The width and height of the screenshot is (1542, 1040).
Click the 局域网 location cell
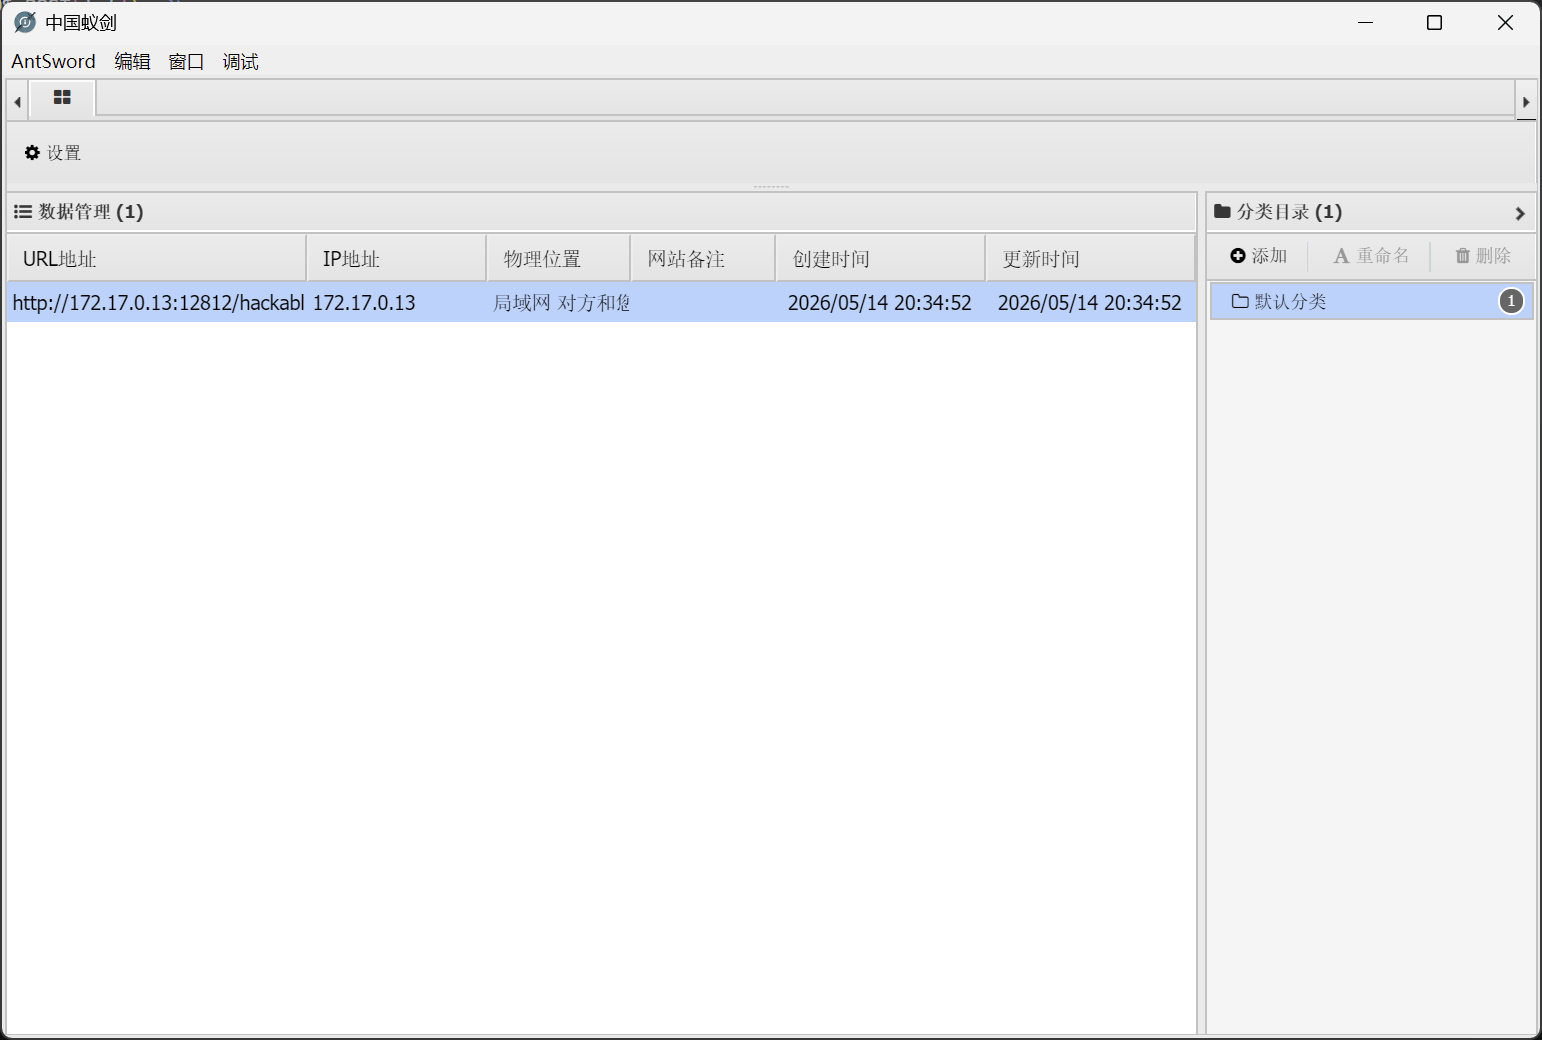(561, 302)
